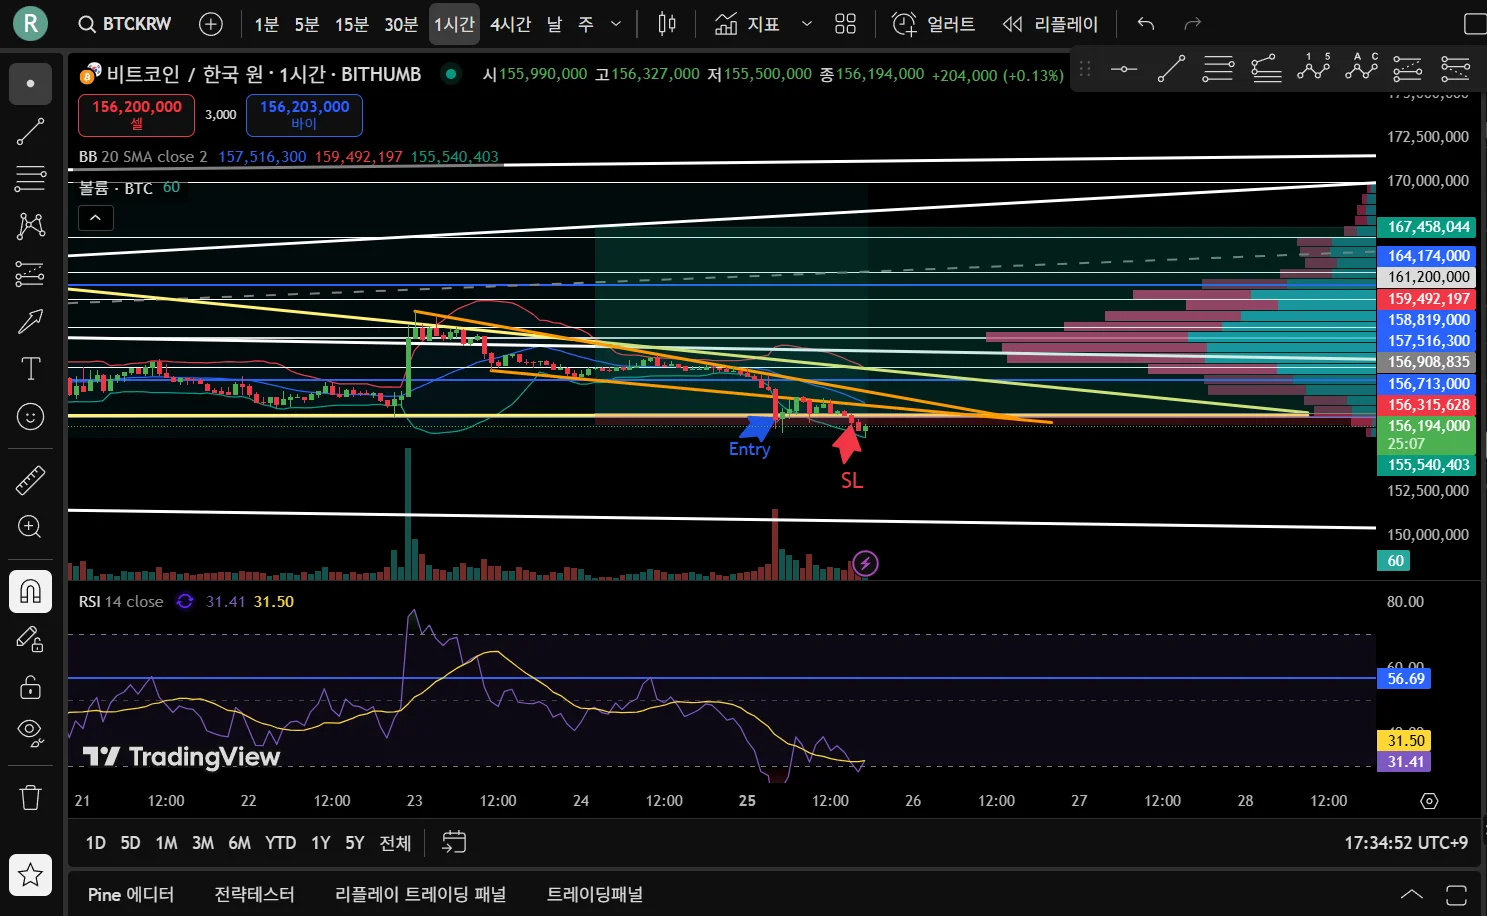Viewport: 1487px width, 916px height.
Task: Expand the timeframe interval dropdown
Action: click(x=616, y=24)
